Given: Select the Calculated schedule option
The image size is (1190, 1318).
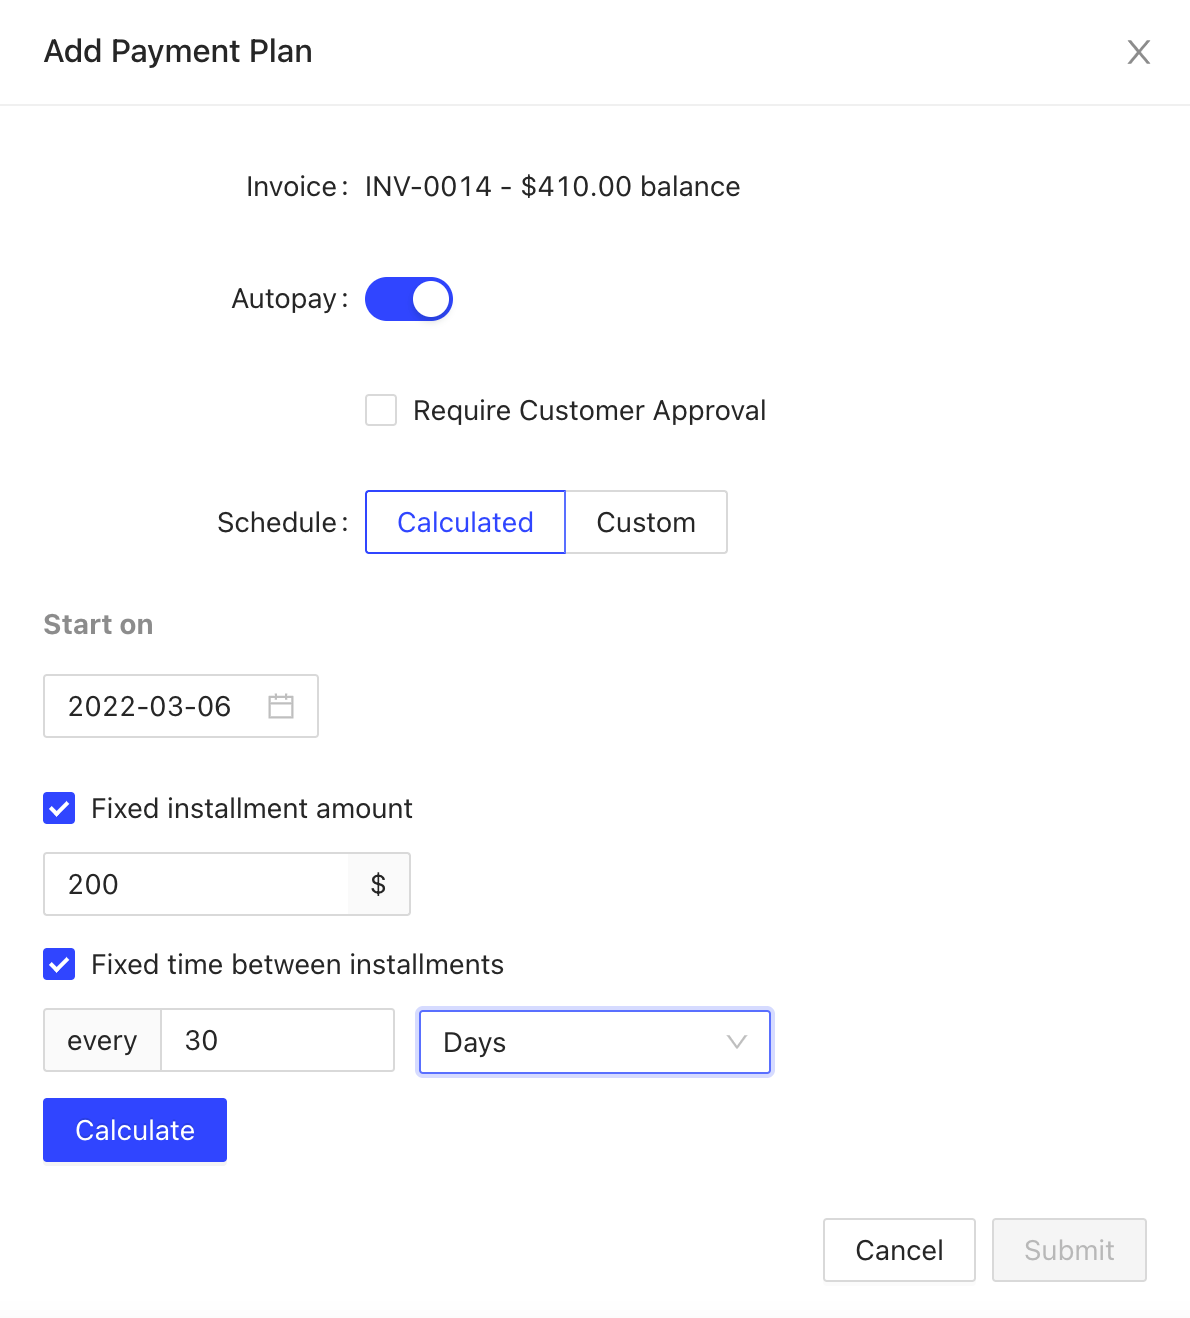Looking at the screenshot, I should [465, 522].
